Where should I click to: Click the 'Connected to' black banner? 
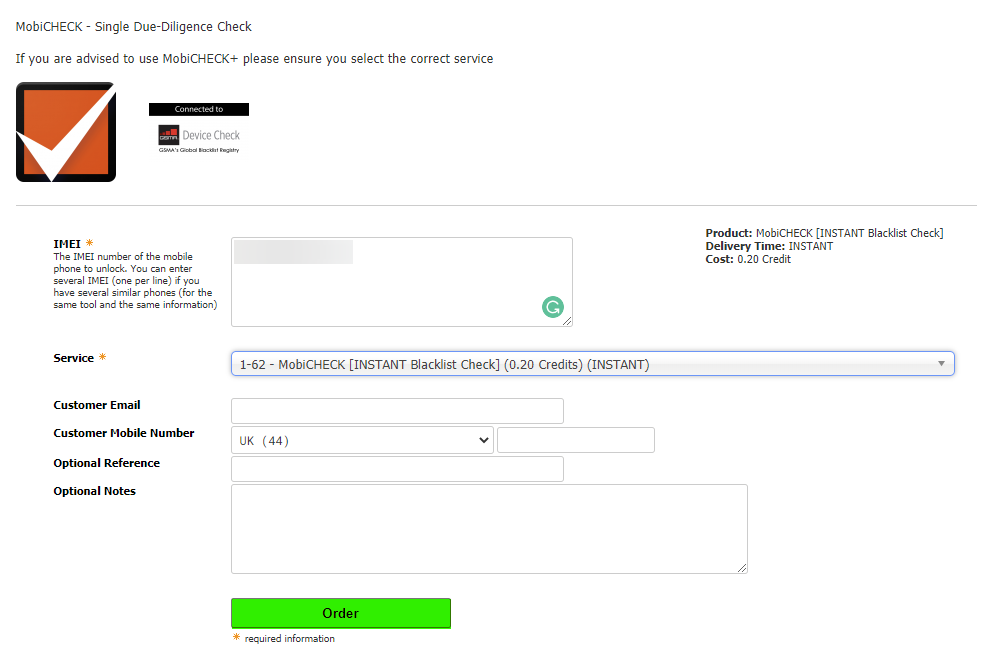coord(199,109)
